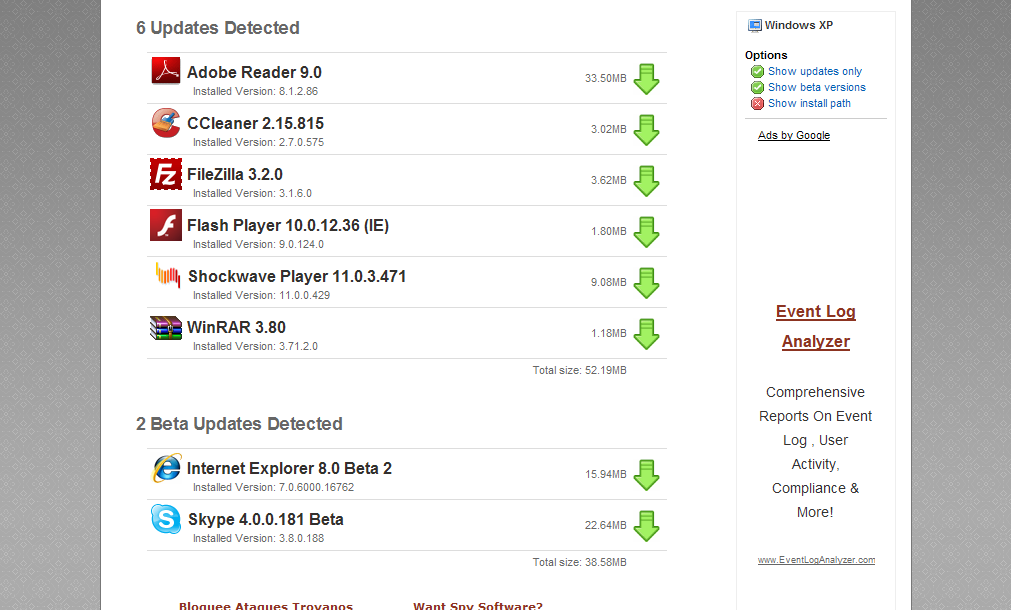Click the CCleaner application icon
The height and width of the screenshot is (610, 1011).
166,123
